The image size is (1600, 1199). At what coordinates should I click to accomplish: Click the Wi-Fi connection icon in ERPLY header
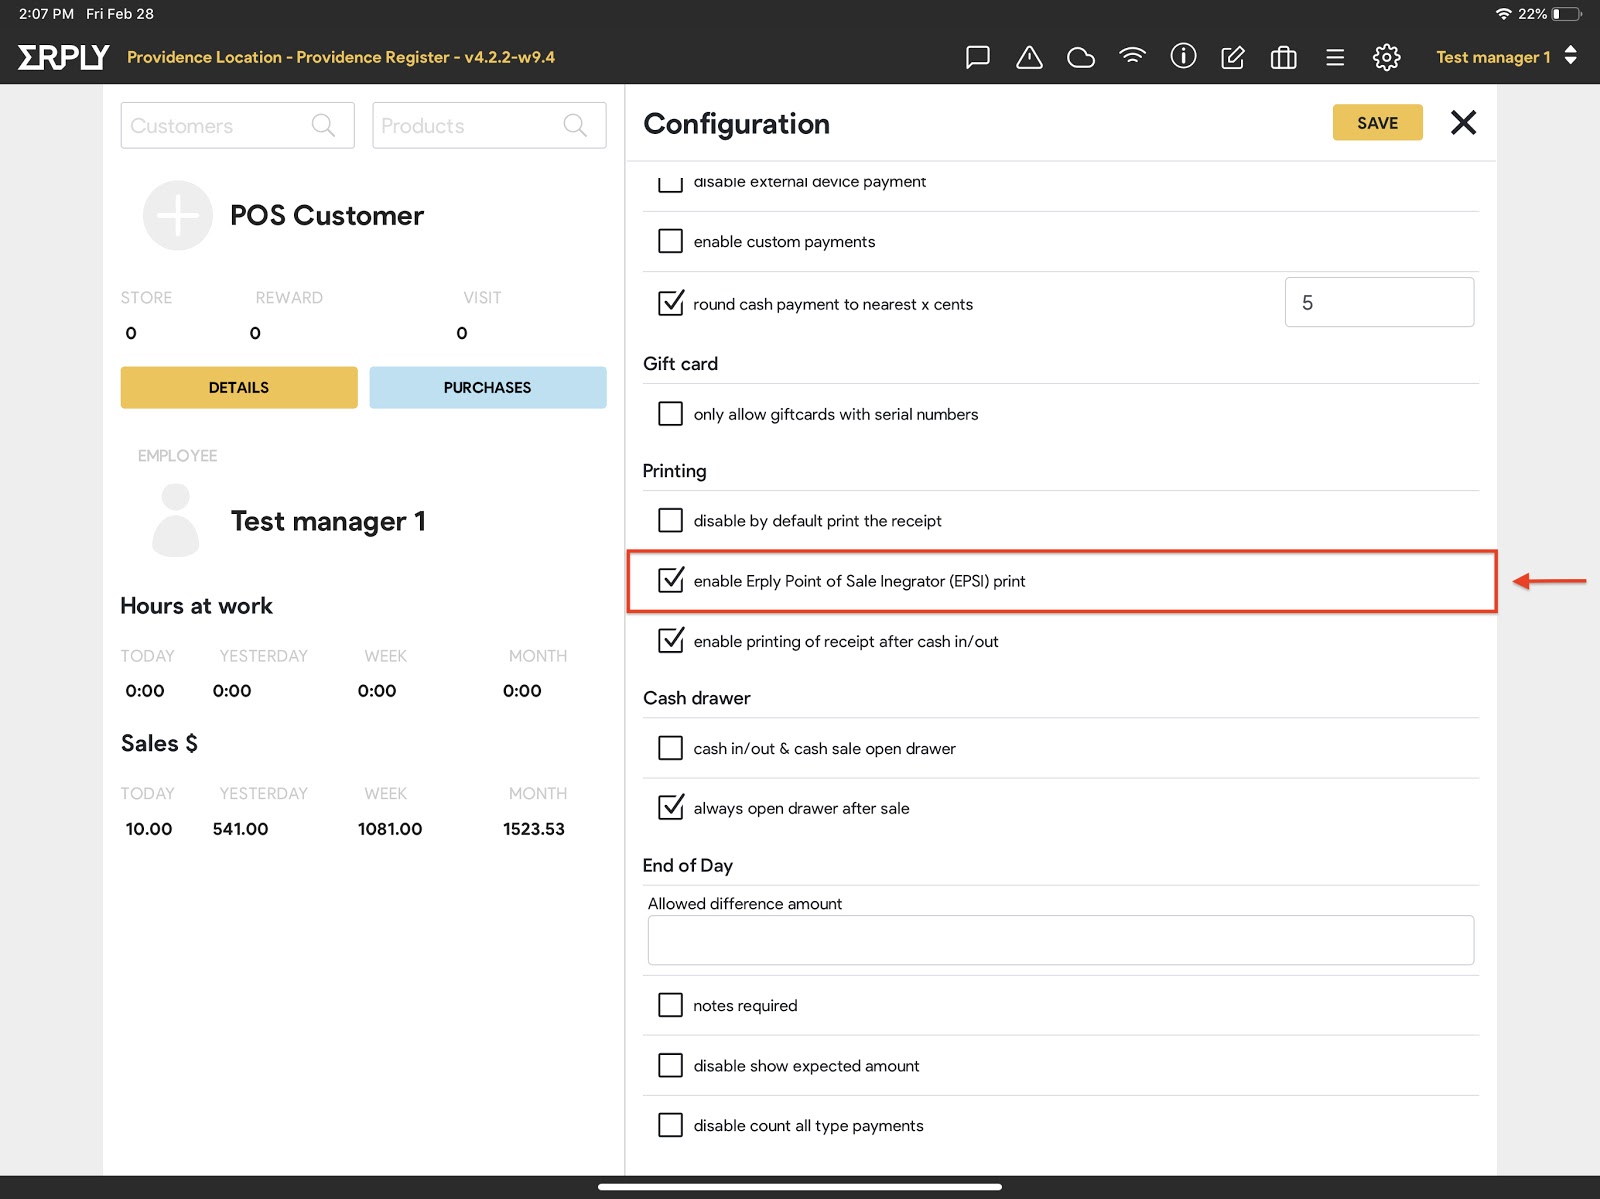click(1132, 56)
